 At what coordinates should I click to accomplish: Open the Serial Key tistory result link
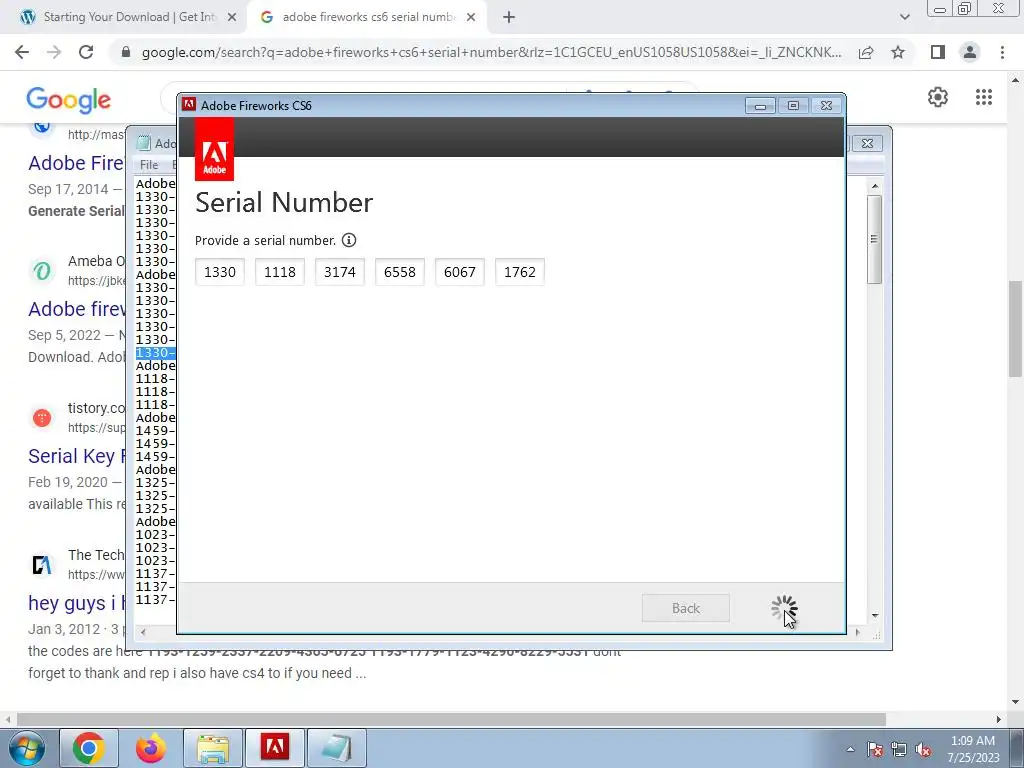point(76,456)
